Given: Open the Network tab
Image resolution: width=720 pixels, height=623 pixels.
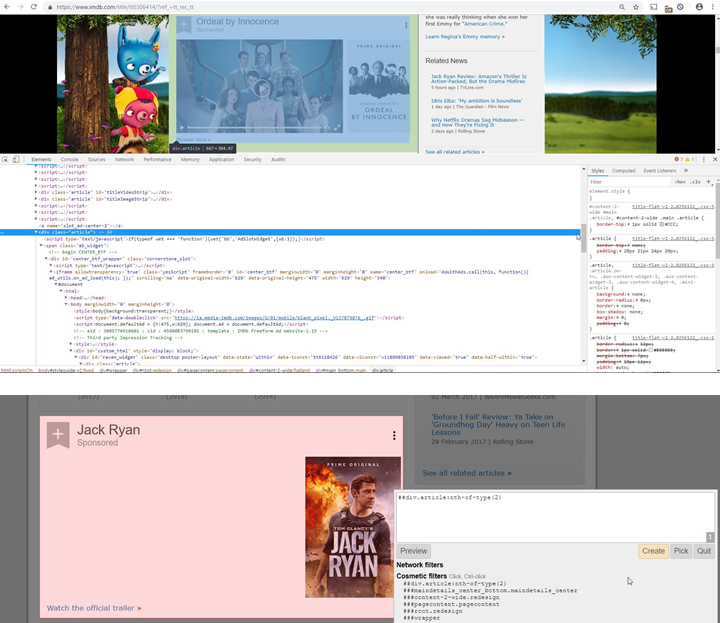Looking at the screenshot, I should tap(124, 159).
